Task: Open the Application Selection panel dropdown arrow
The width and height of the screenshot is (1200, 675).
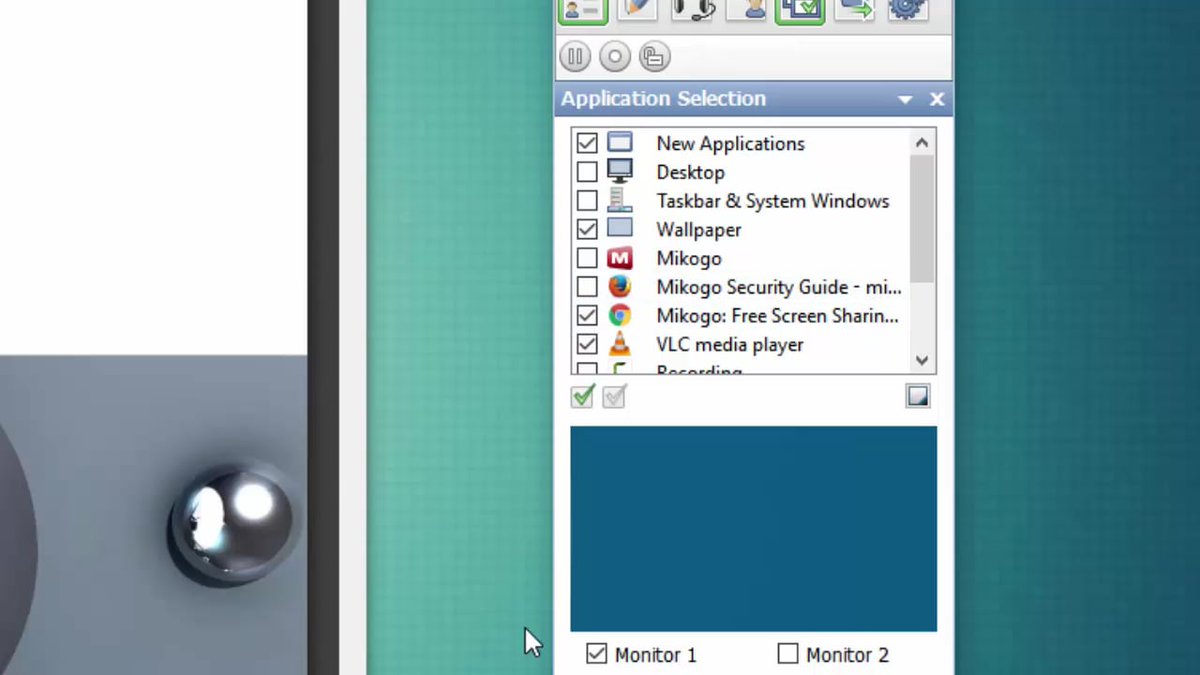Action: click(905, 99)
